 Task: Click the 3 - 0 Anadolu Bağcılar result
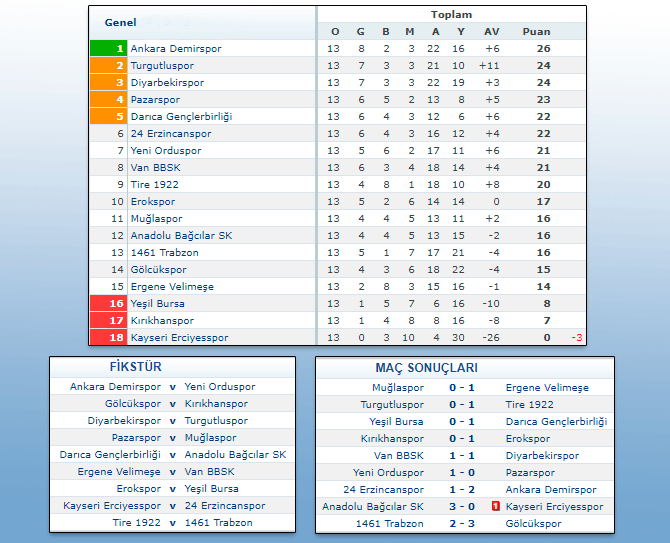point(462,507)
